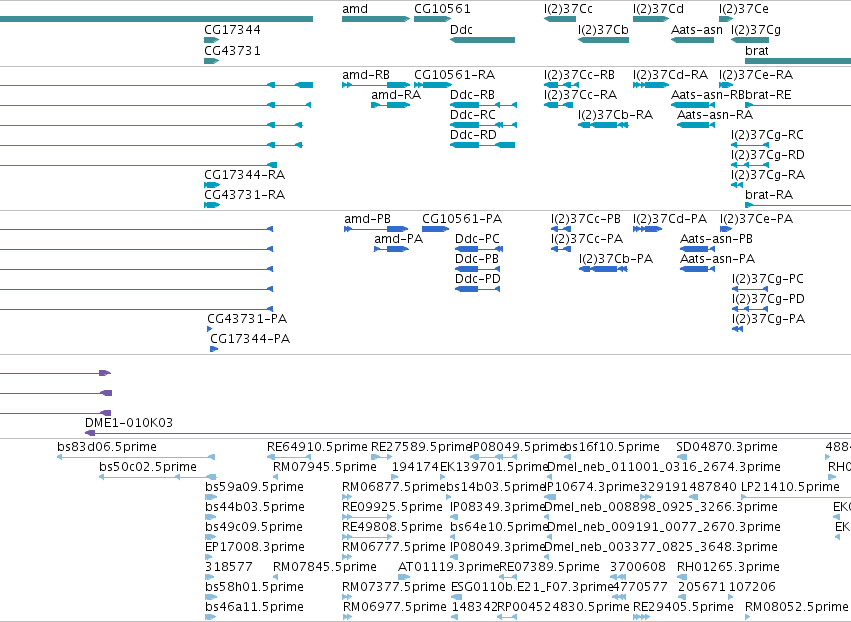Viewport: 851px width, 622px height.
Task: Select EST feature RE29405.5prime
Action: pos(642,617)
